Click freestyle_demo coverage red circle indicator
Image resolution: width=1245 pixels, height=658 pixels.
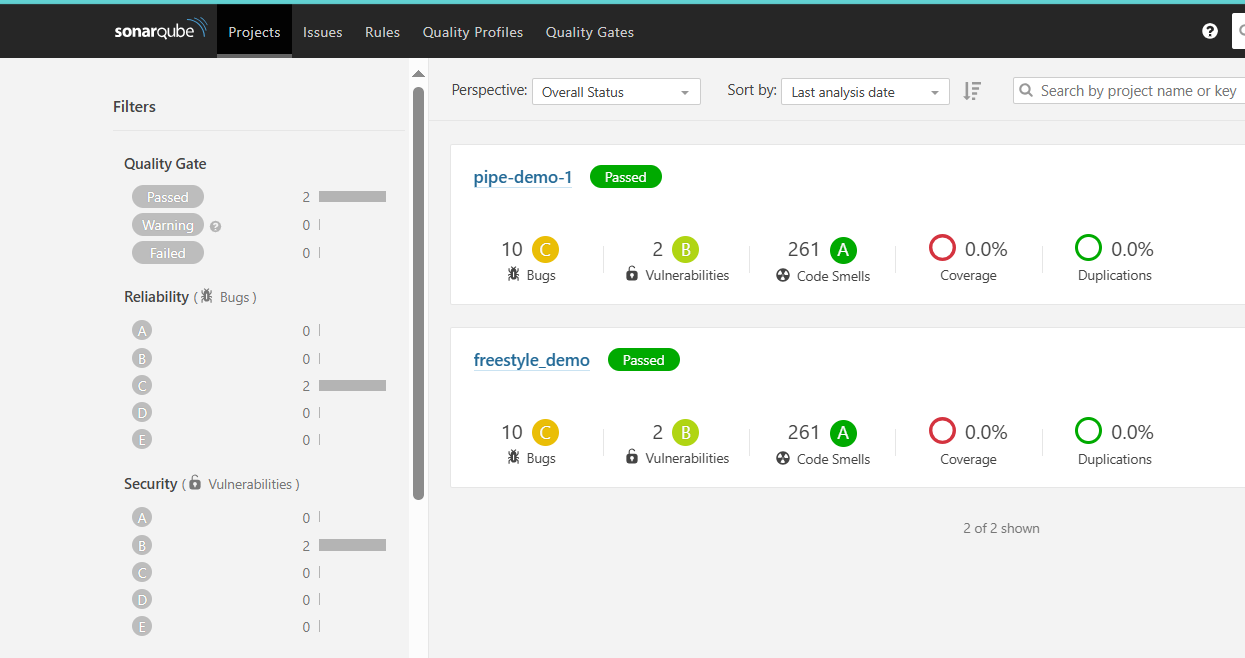(x=942, y=431)
